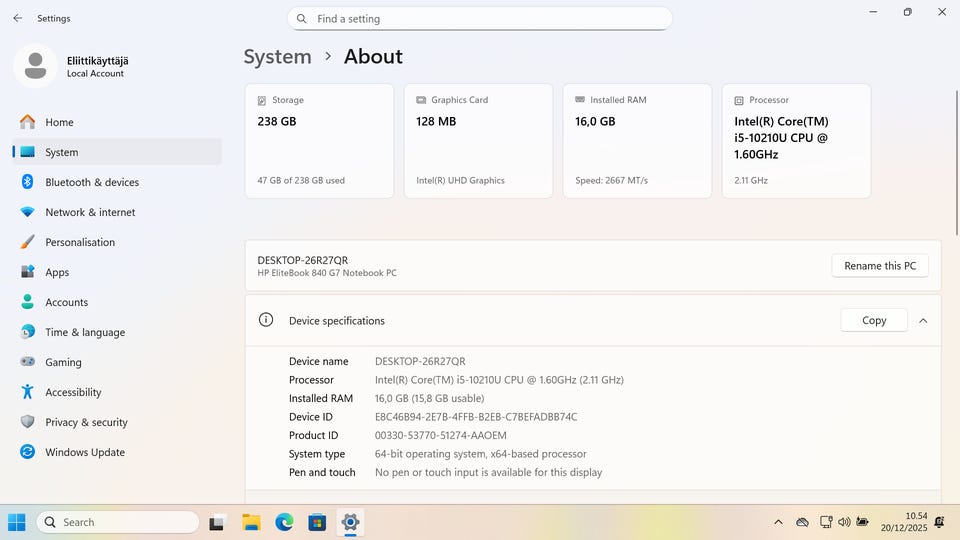Viewport: 960px width, 540px height.
Task: Click the search magnifier in Find a setting
Action: (302, 19)
